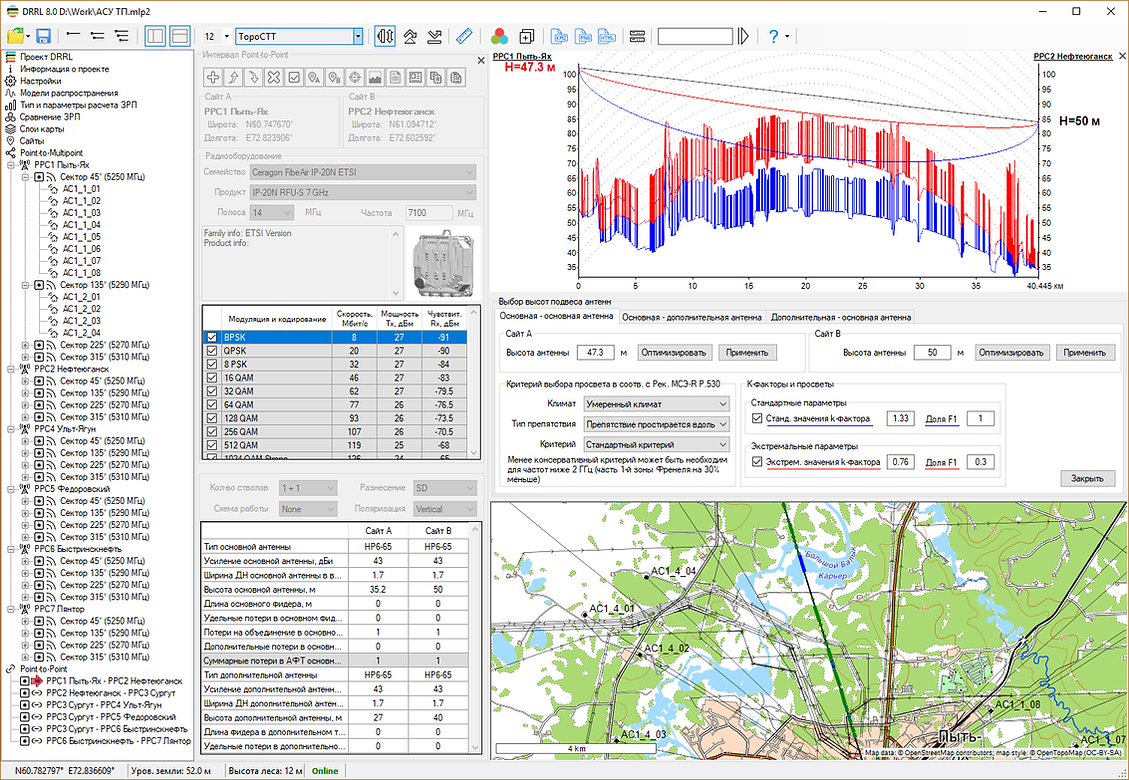The image size is (1129, 780).
Task: Open project folder icon in toolbar
Action: pos(15,36)
